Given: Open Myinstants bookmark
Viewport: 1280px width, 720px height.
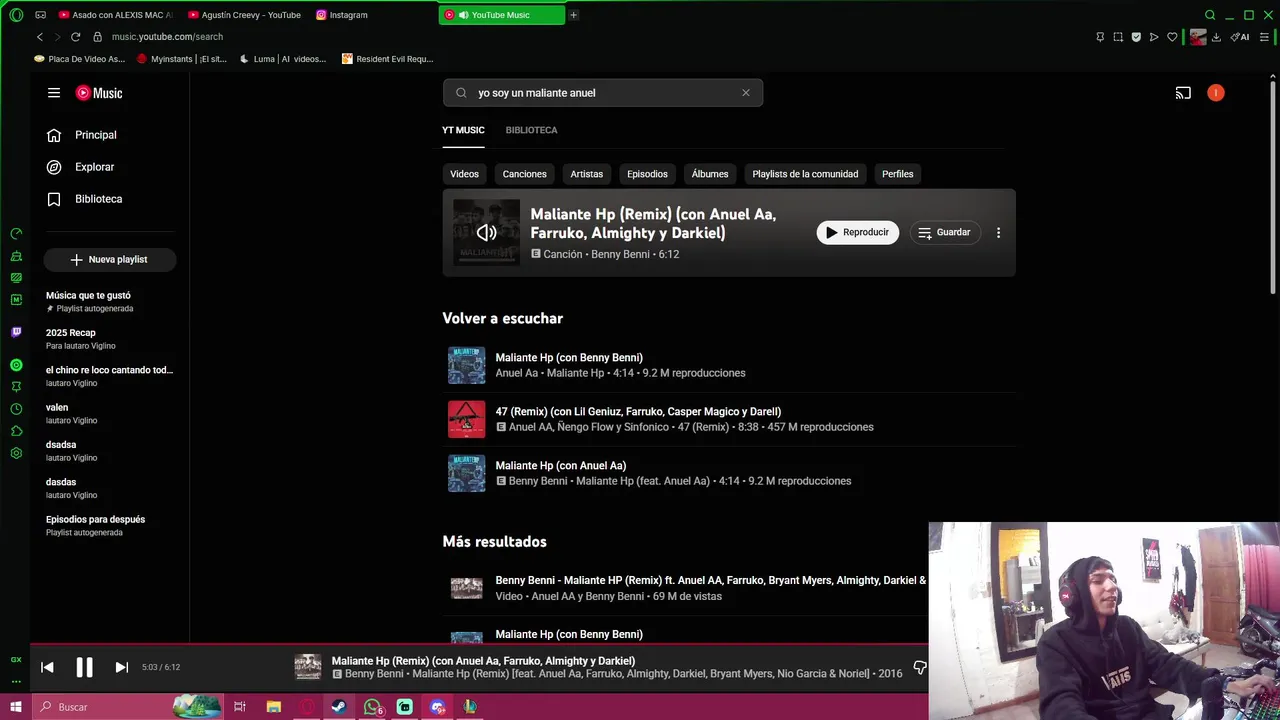Looking at the screenshot, I should [183, 59].
